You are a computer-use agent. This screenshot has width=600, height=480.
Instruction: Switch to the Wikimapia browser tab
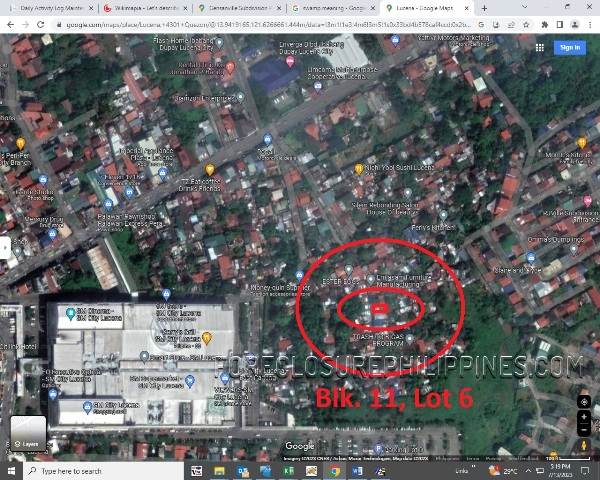[x=147, y=8]
